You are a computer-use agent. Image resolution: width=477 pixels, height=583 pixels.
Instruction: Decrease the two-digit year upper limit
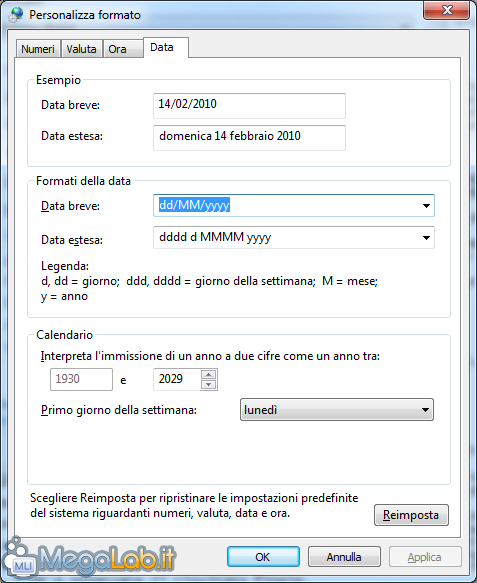point(209,384)
